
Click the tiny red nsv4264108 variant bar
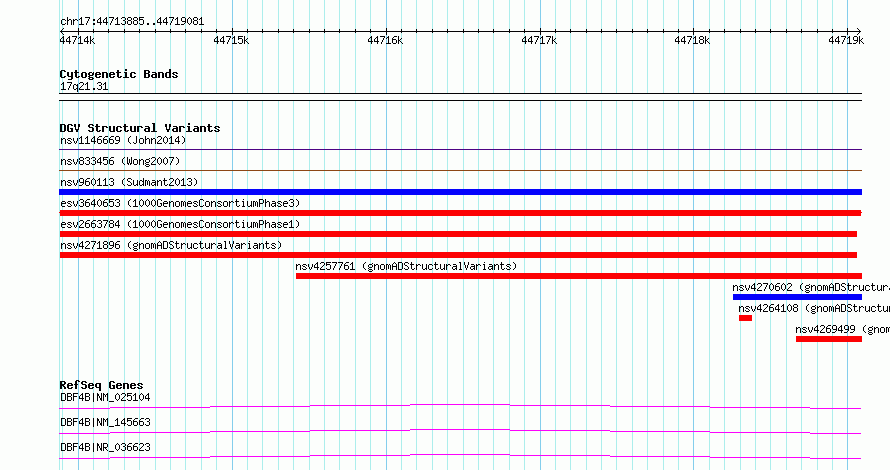pos(745,318)
